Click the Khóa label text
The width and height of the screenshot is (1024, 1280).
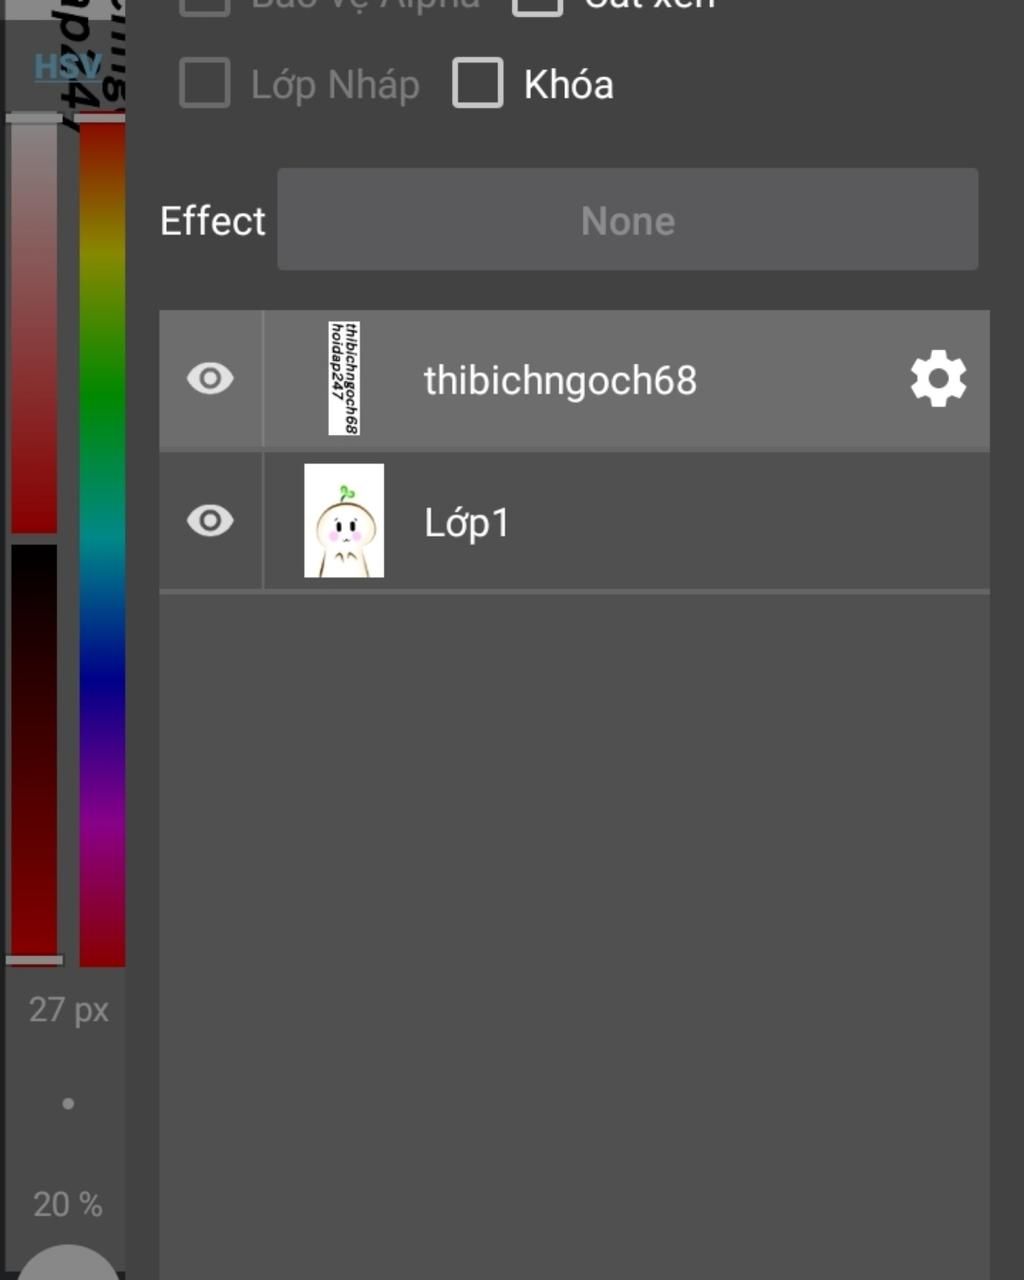[568, 84]
